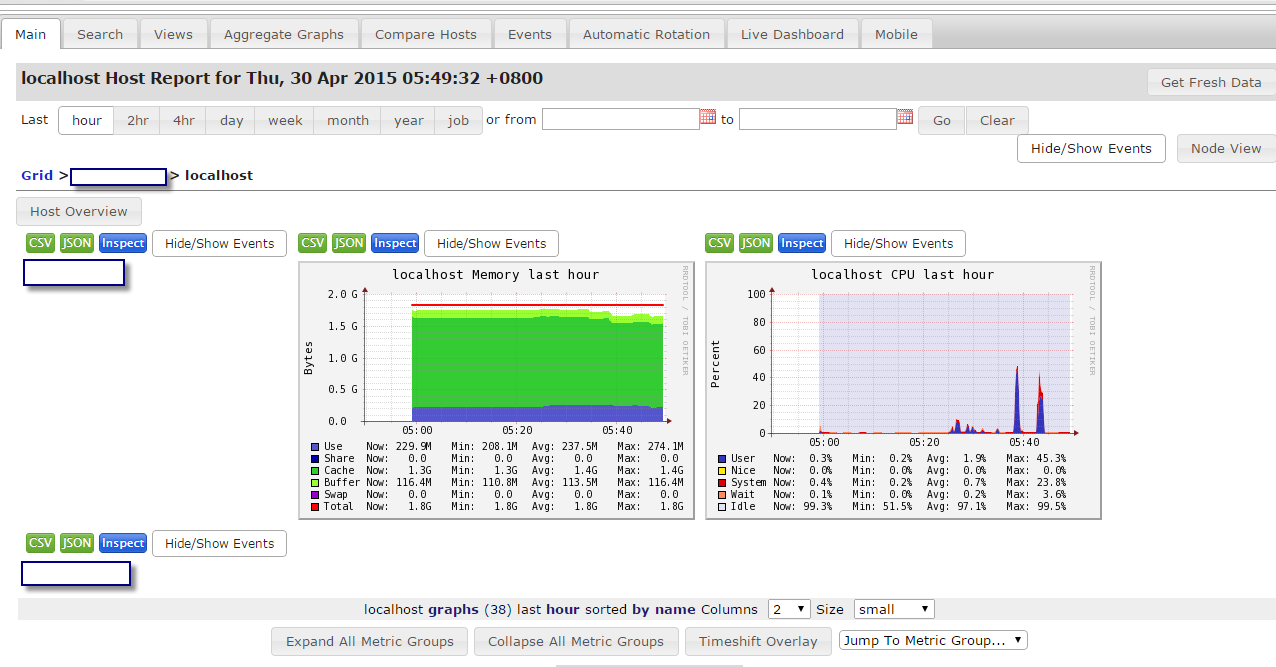This screenshot has height=667, width=1276.
Task: Download CSV for the Memory graph
Action: click(312, 243)
